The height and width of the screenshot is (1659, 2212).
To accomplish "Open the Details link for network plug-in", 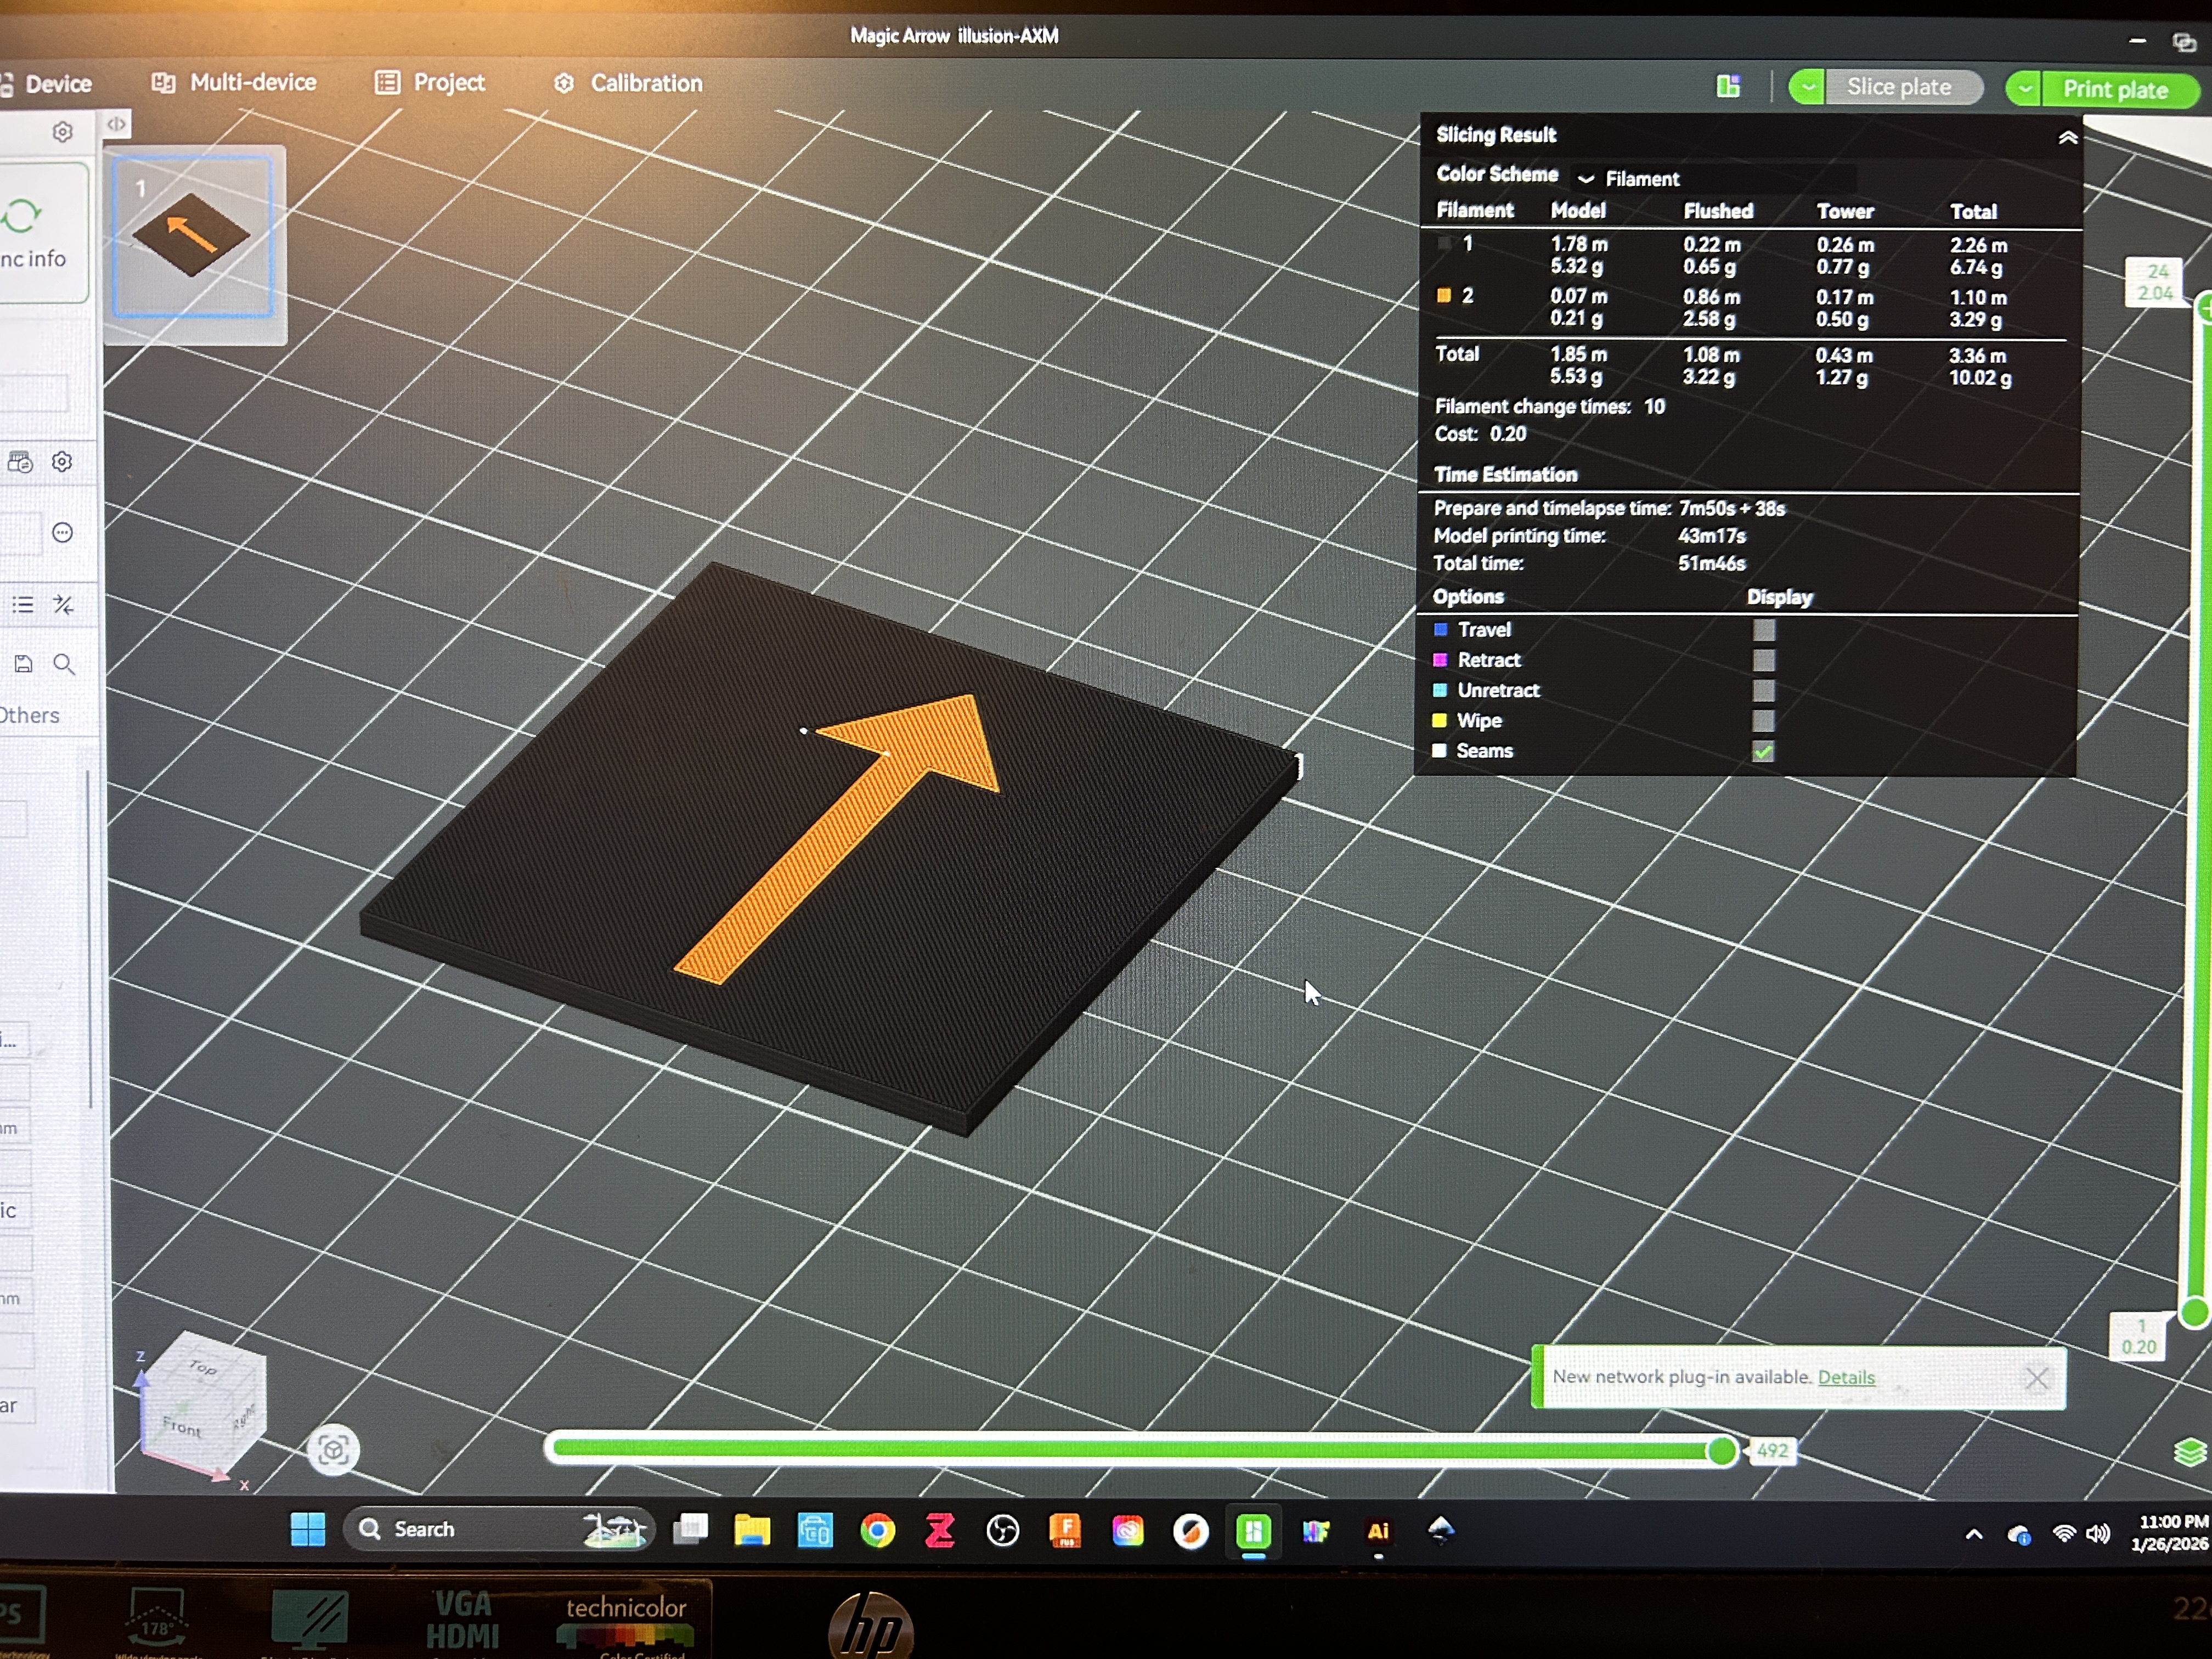I will tap(1846, 1377).
